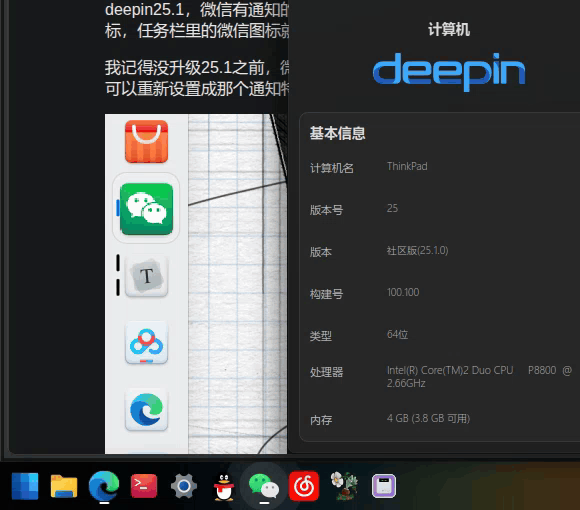
Task: Click the type value 64位
Action: pos(397,334)
